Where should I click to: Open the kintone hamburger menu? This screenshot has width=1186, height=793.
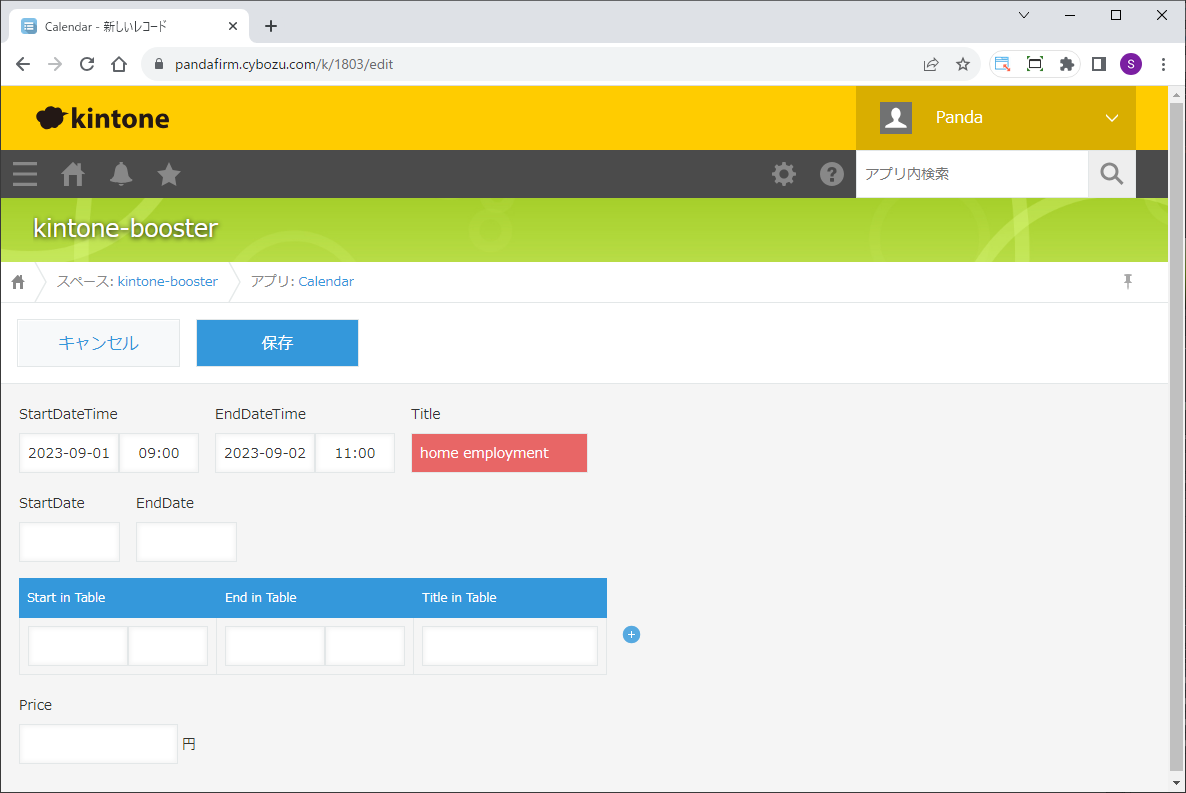point(25,174)
